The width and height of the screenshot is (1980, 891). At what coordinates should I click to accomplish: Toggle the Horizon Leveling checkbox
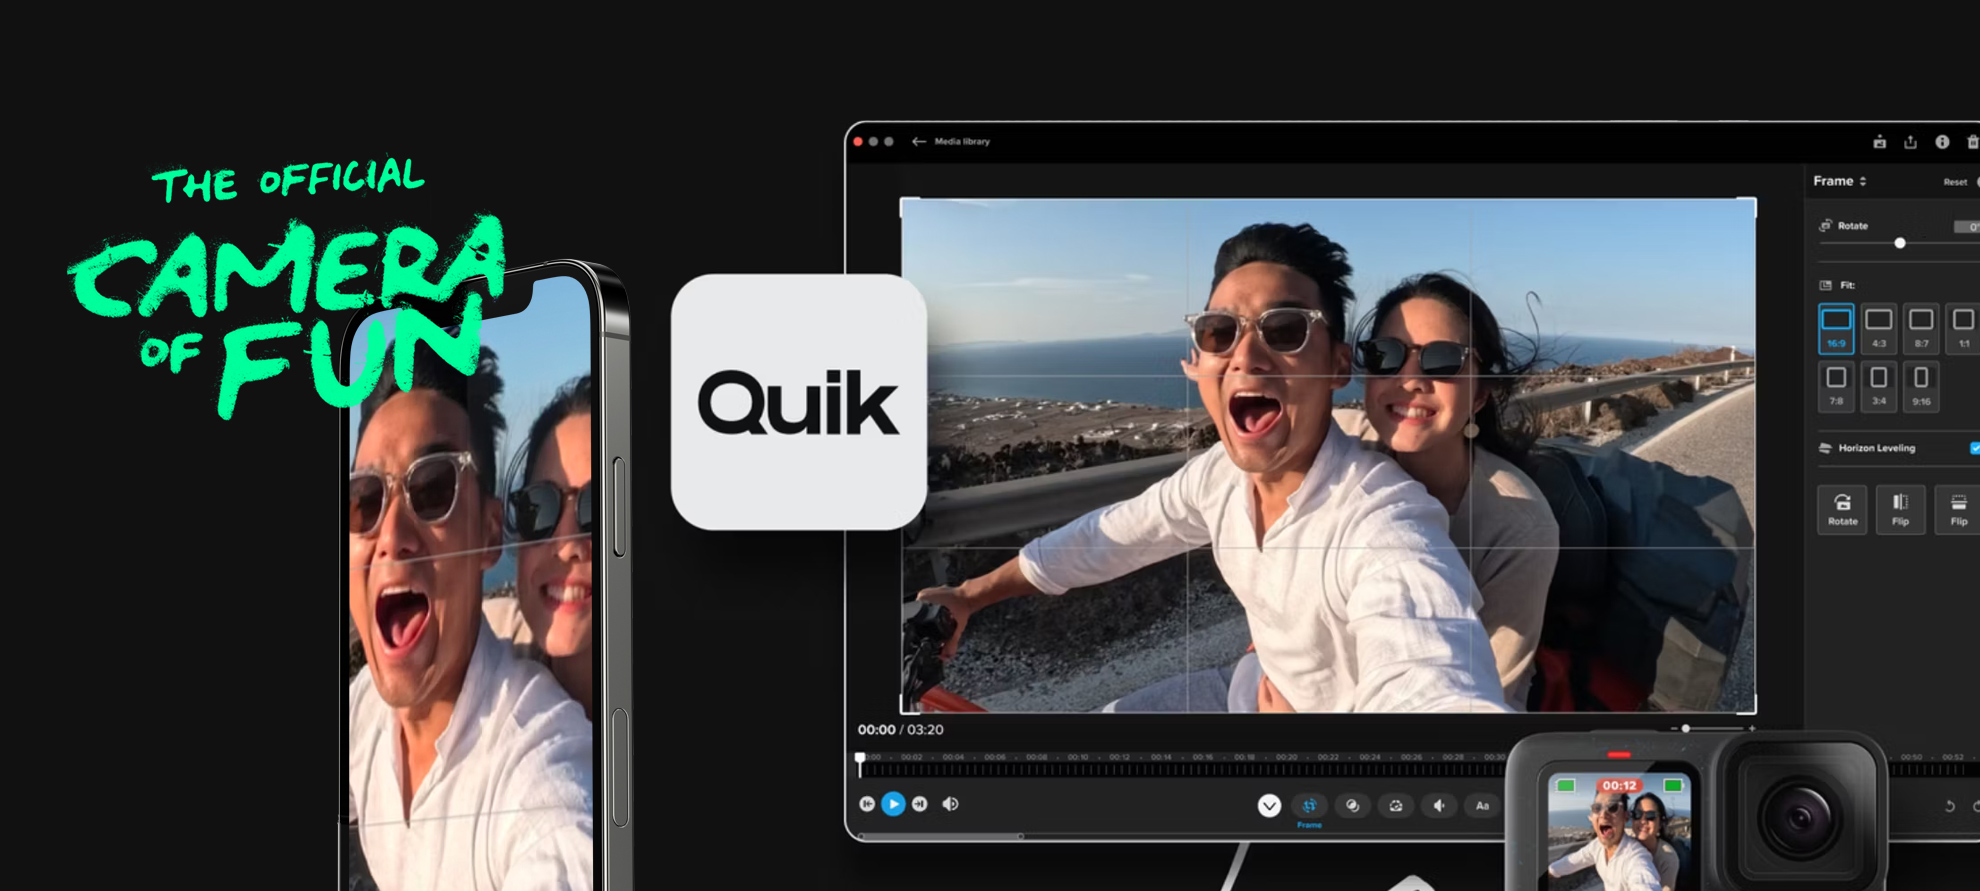[1974, 448]
